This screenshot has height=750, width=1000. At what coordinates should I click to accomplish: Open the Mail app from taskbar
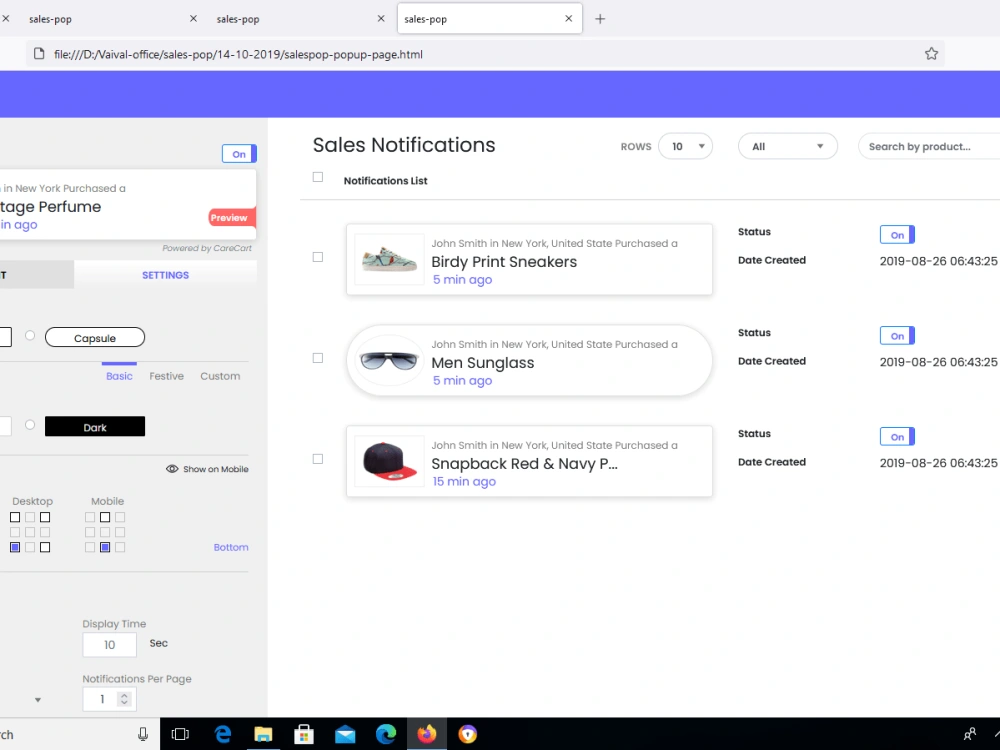click(345, 734)
